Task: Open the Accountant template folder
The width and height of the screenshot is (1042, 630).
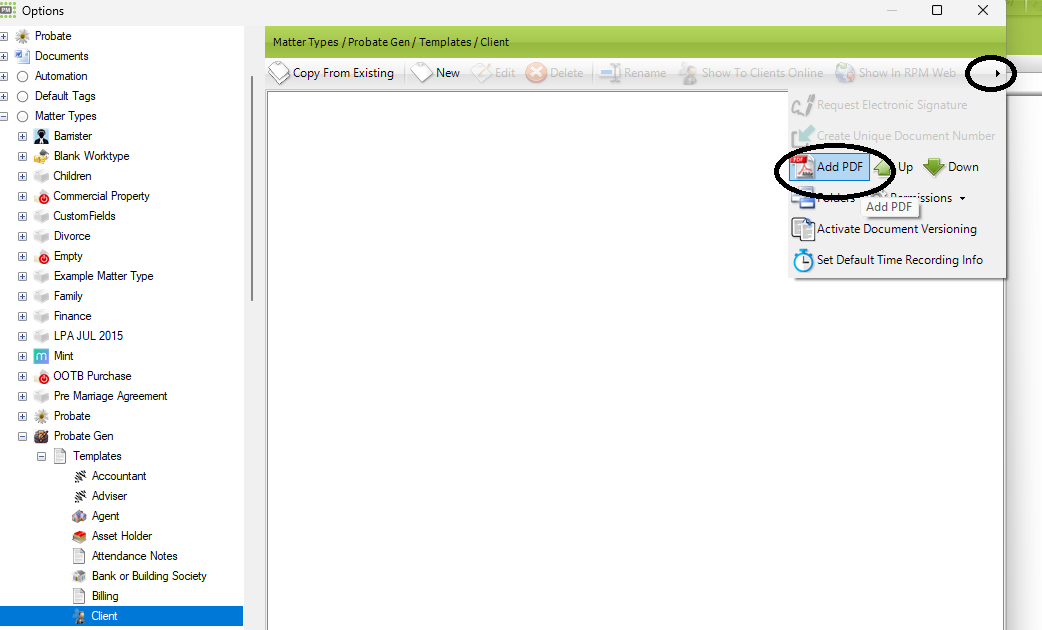Action: point(119,476)
